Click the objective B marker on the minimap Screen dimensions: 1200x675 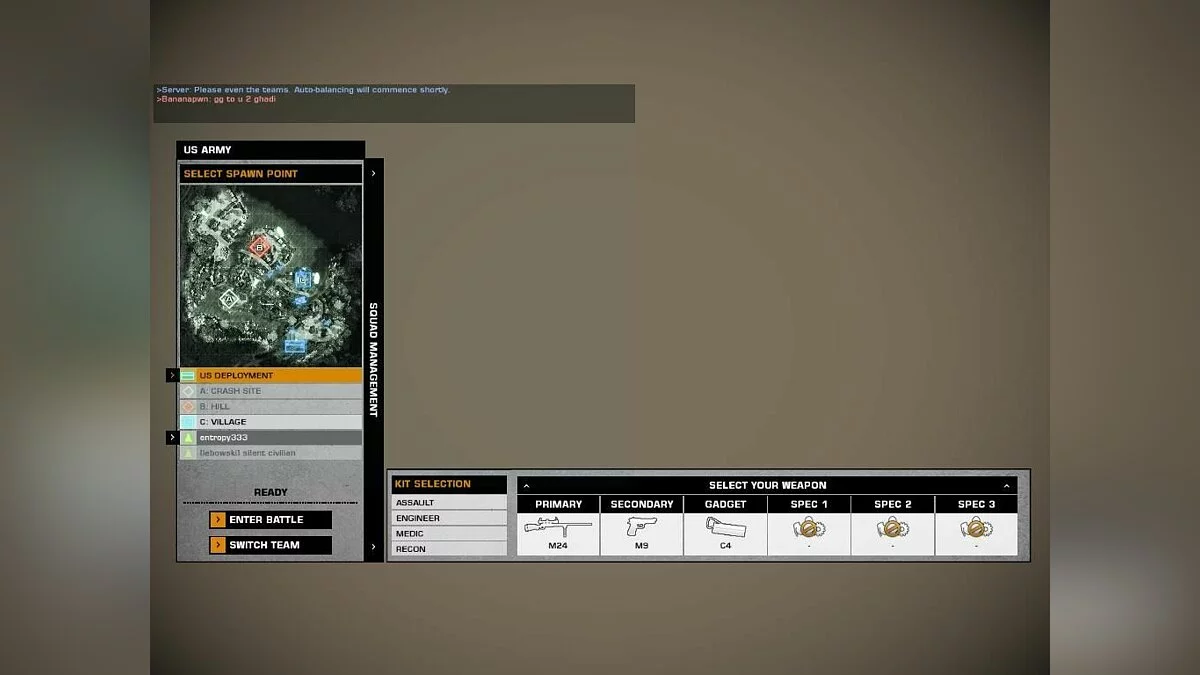[x=258, y=245]
